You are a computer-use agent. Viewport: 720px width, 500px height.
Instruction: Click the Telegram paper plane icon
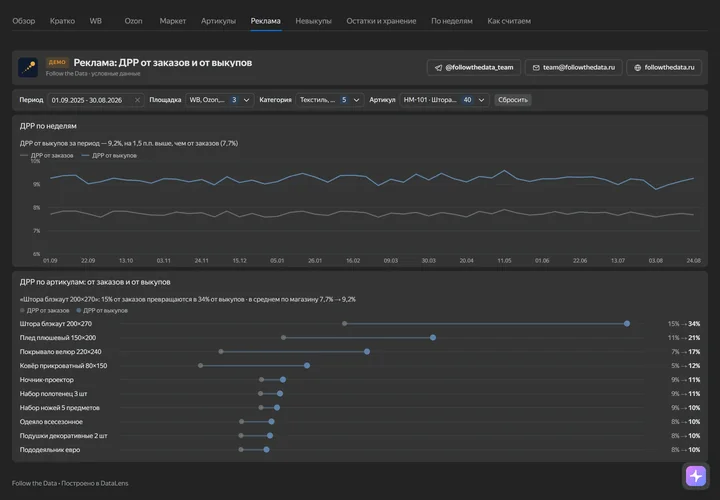click(438, 67)
